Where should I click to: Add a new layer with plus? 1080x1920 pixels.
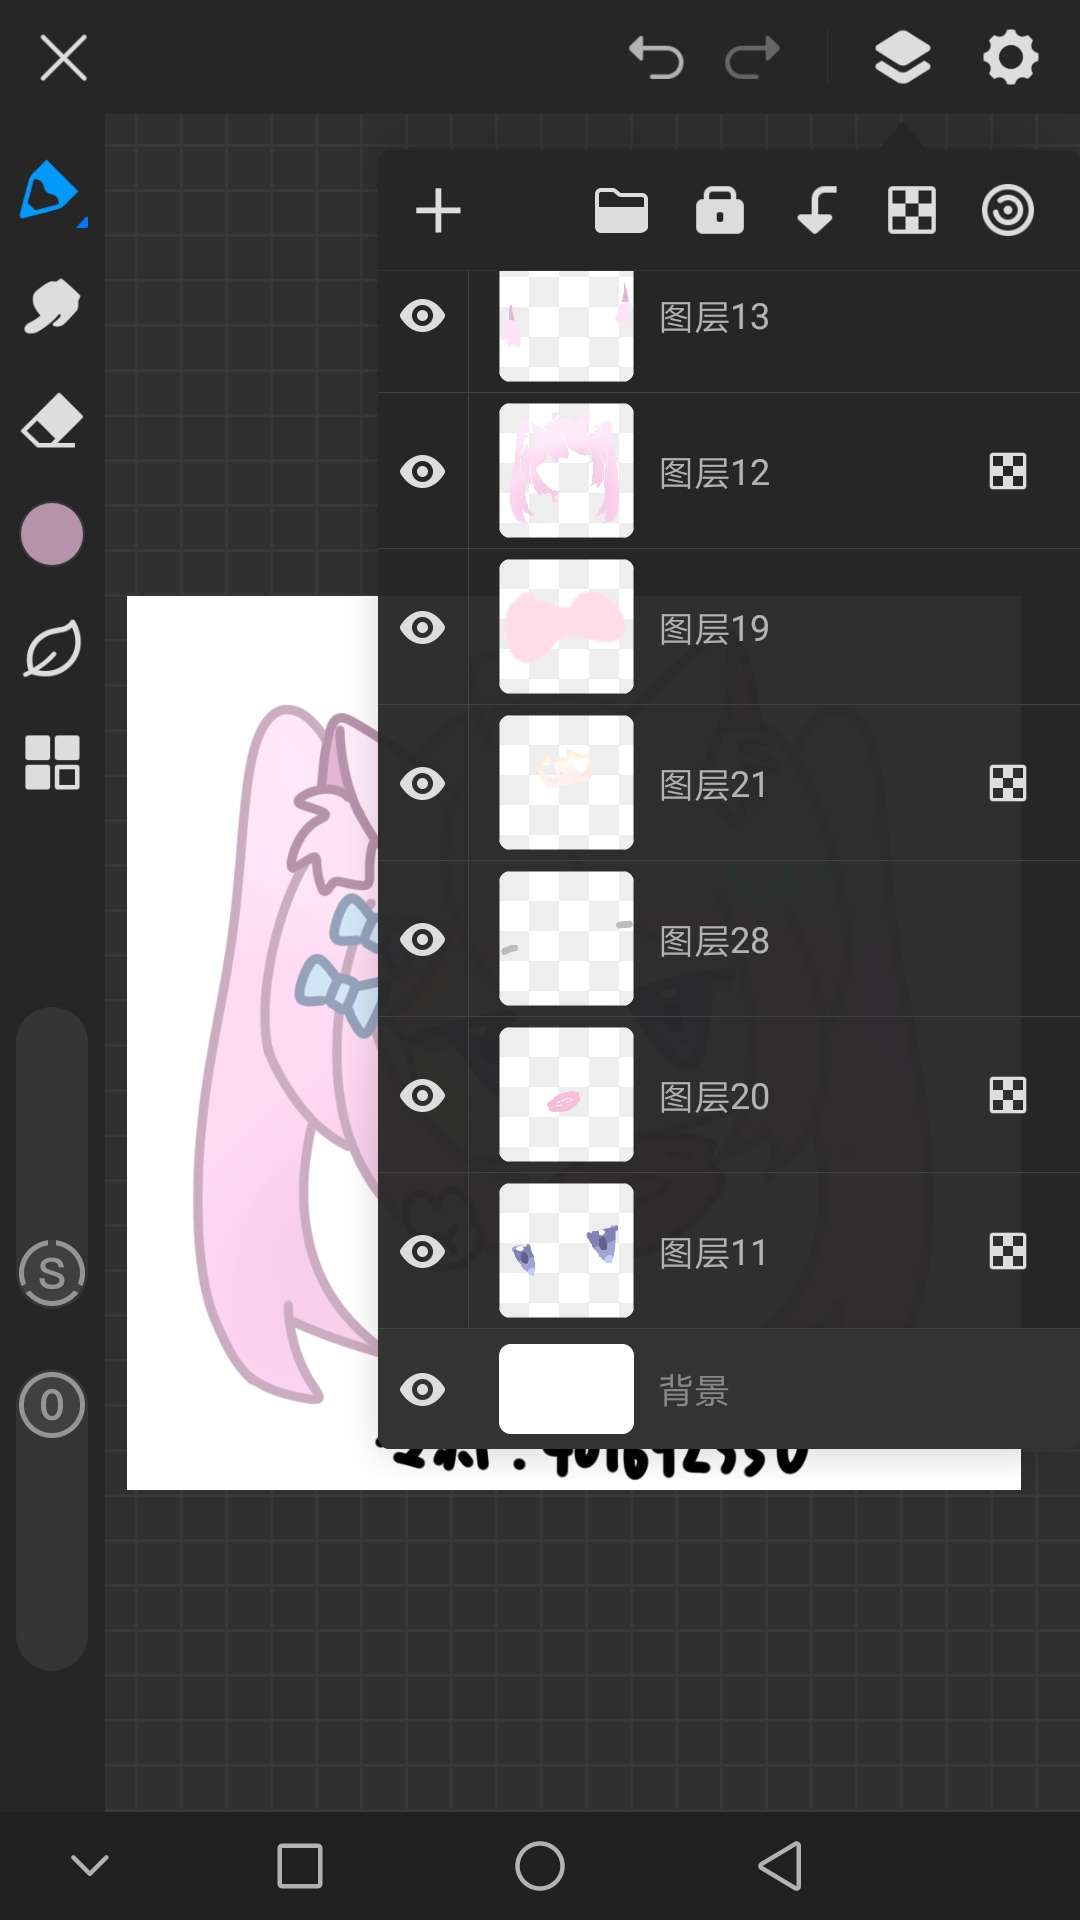pyautogui.click(x=438, y=211)
